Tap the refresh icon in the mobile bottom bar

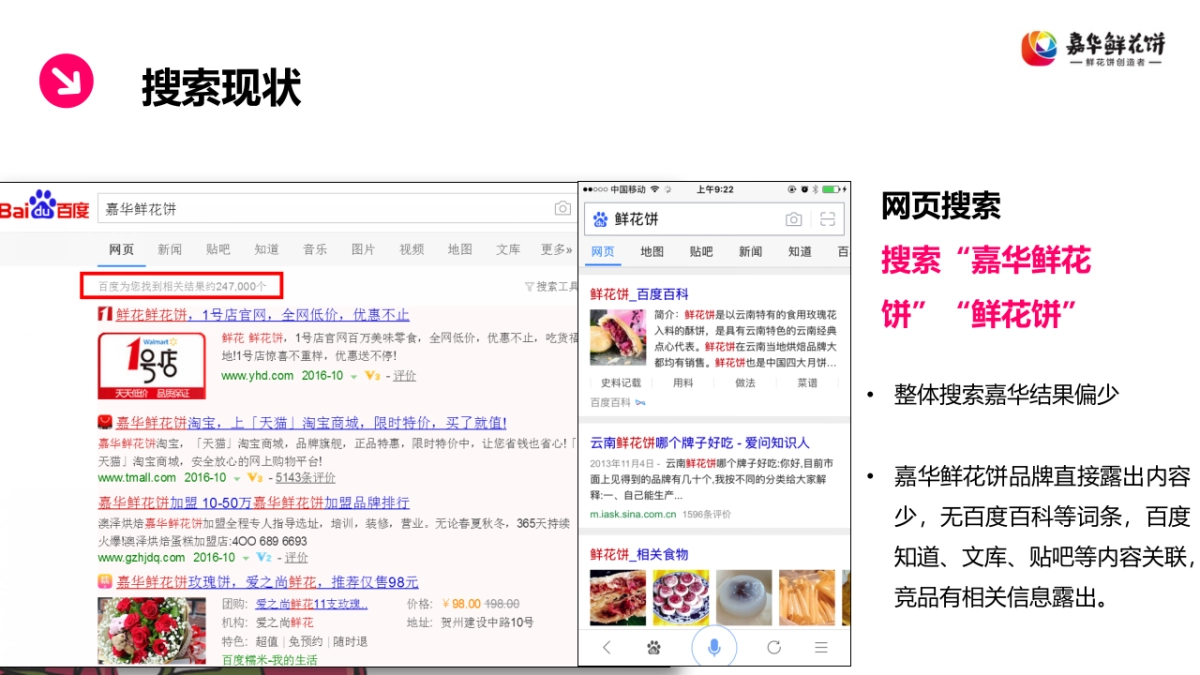pos(773,647)
